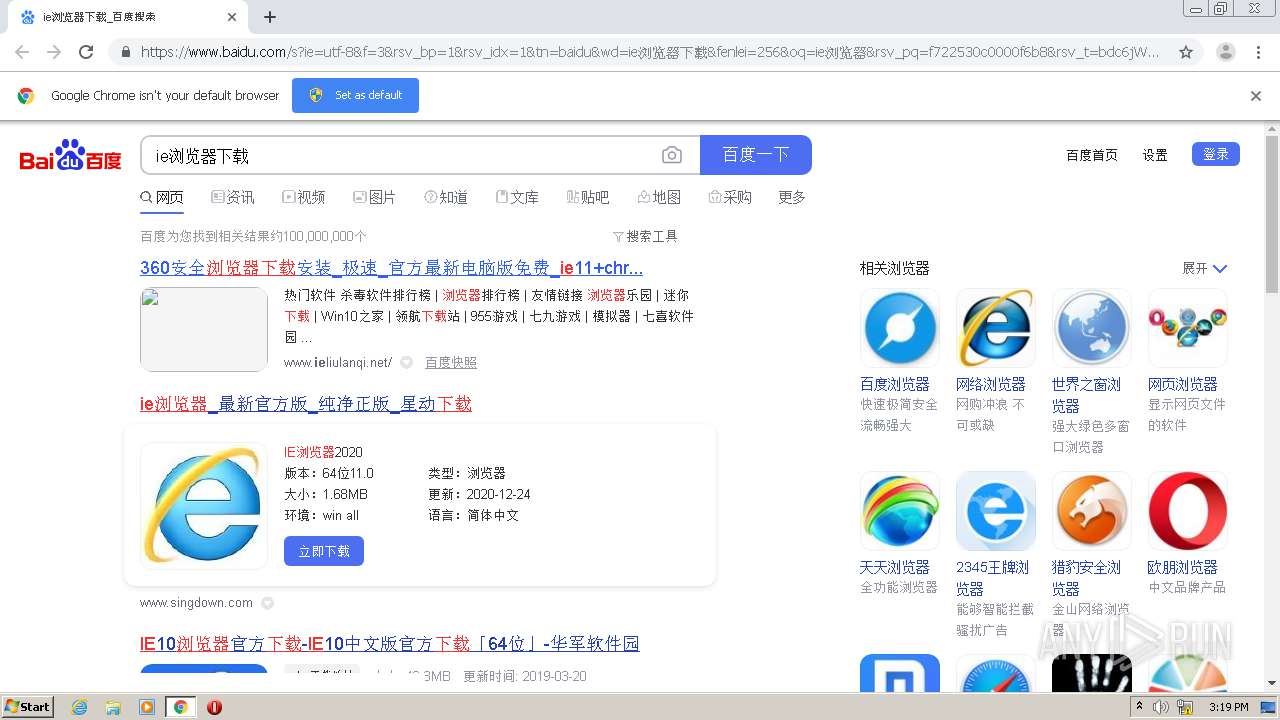Open 更多 search categories
Viewport: 1280px width, 720px height.
coord(792,198)
